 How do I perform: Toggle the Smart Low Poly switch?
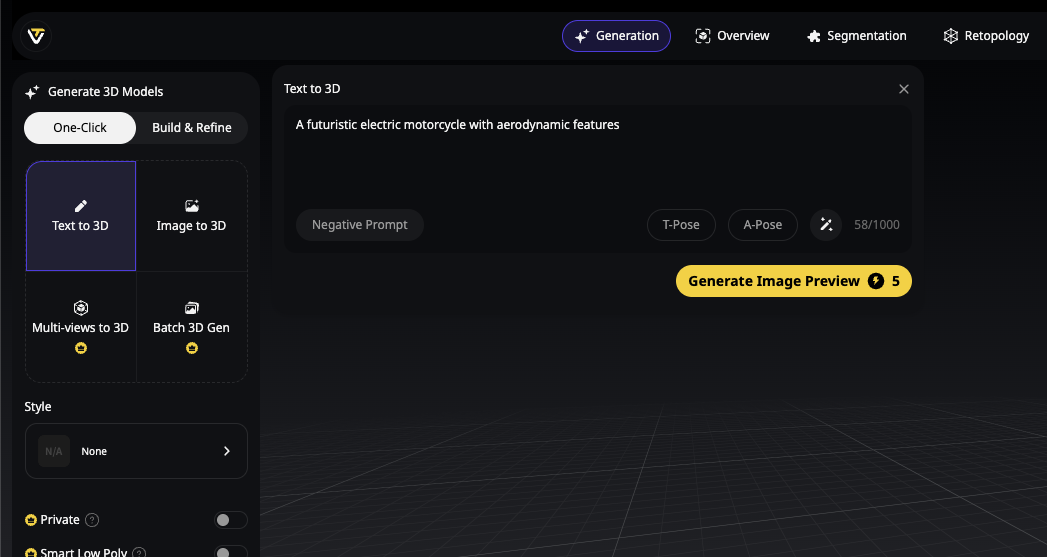(230, 552)
